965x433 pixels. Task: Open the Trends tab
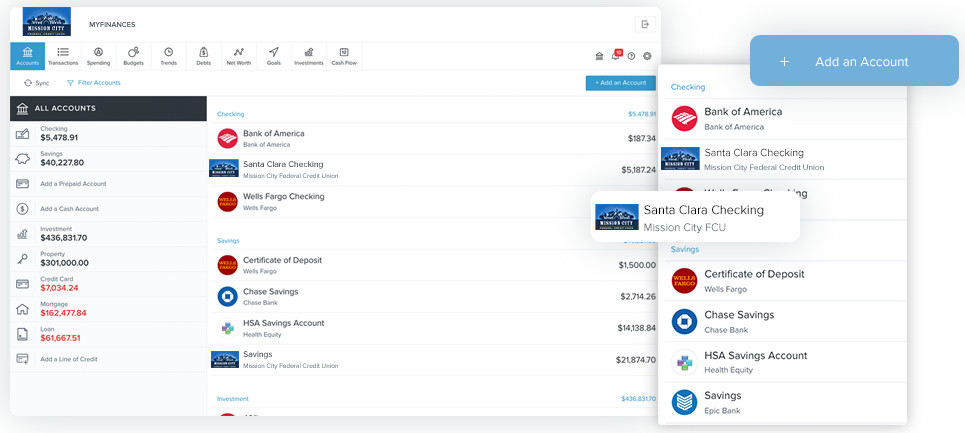tap(169, 56)
